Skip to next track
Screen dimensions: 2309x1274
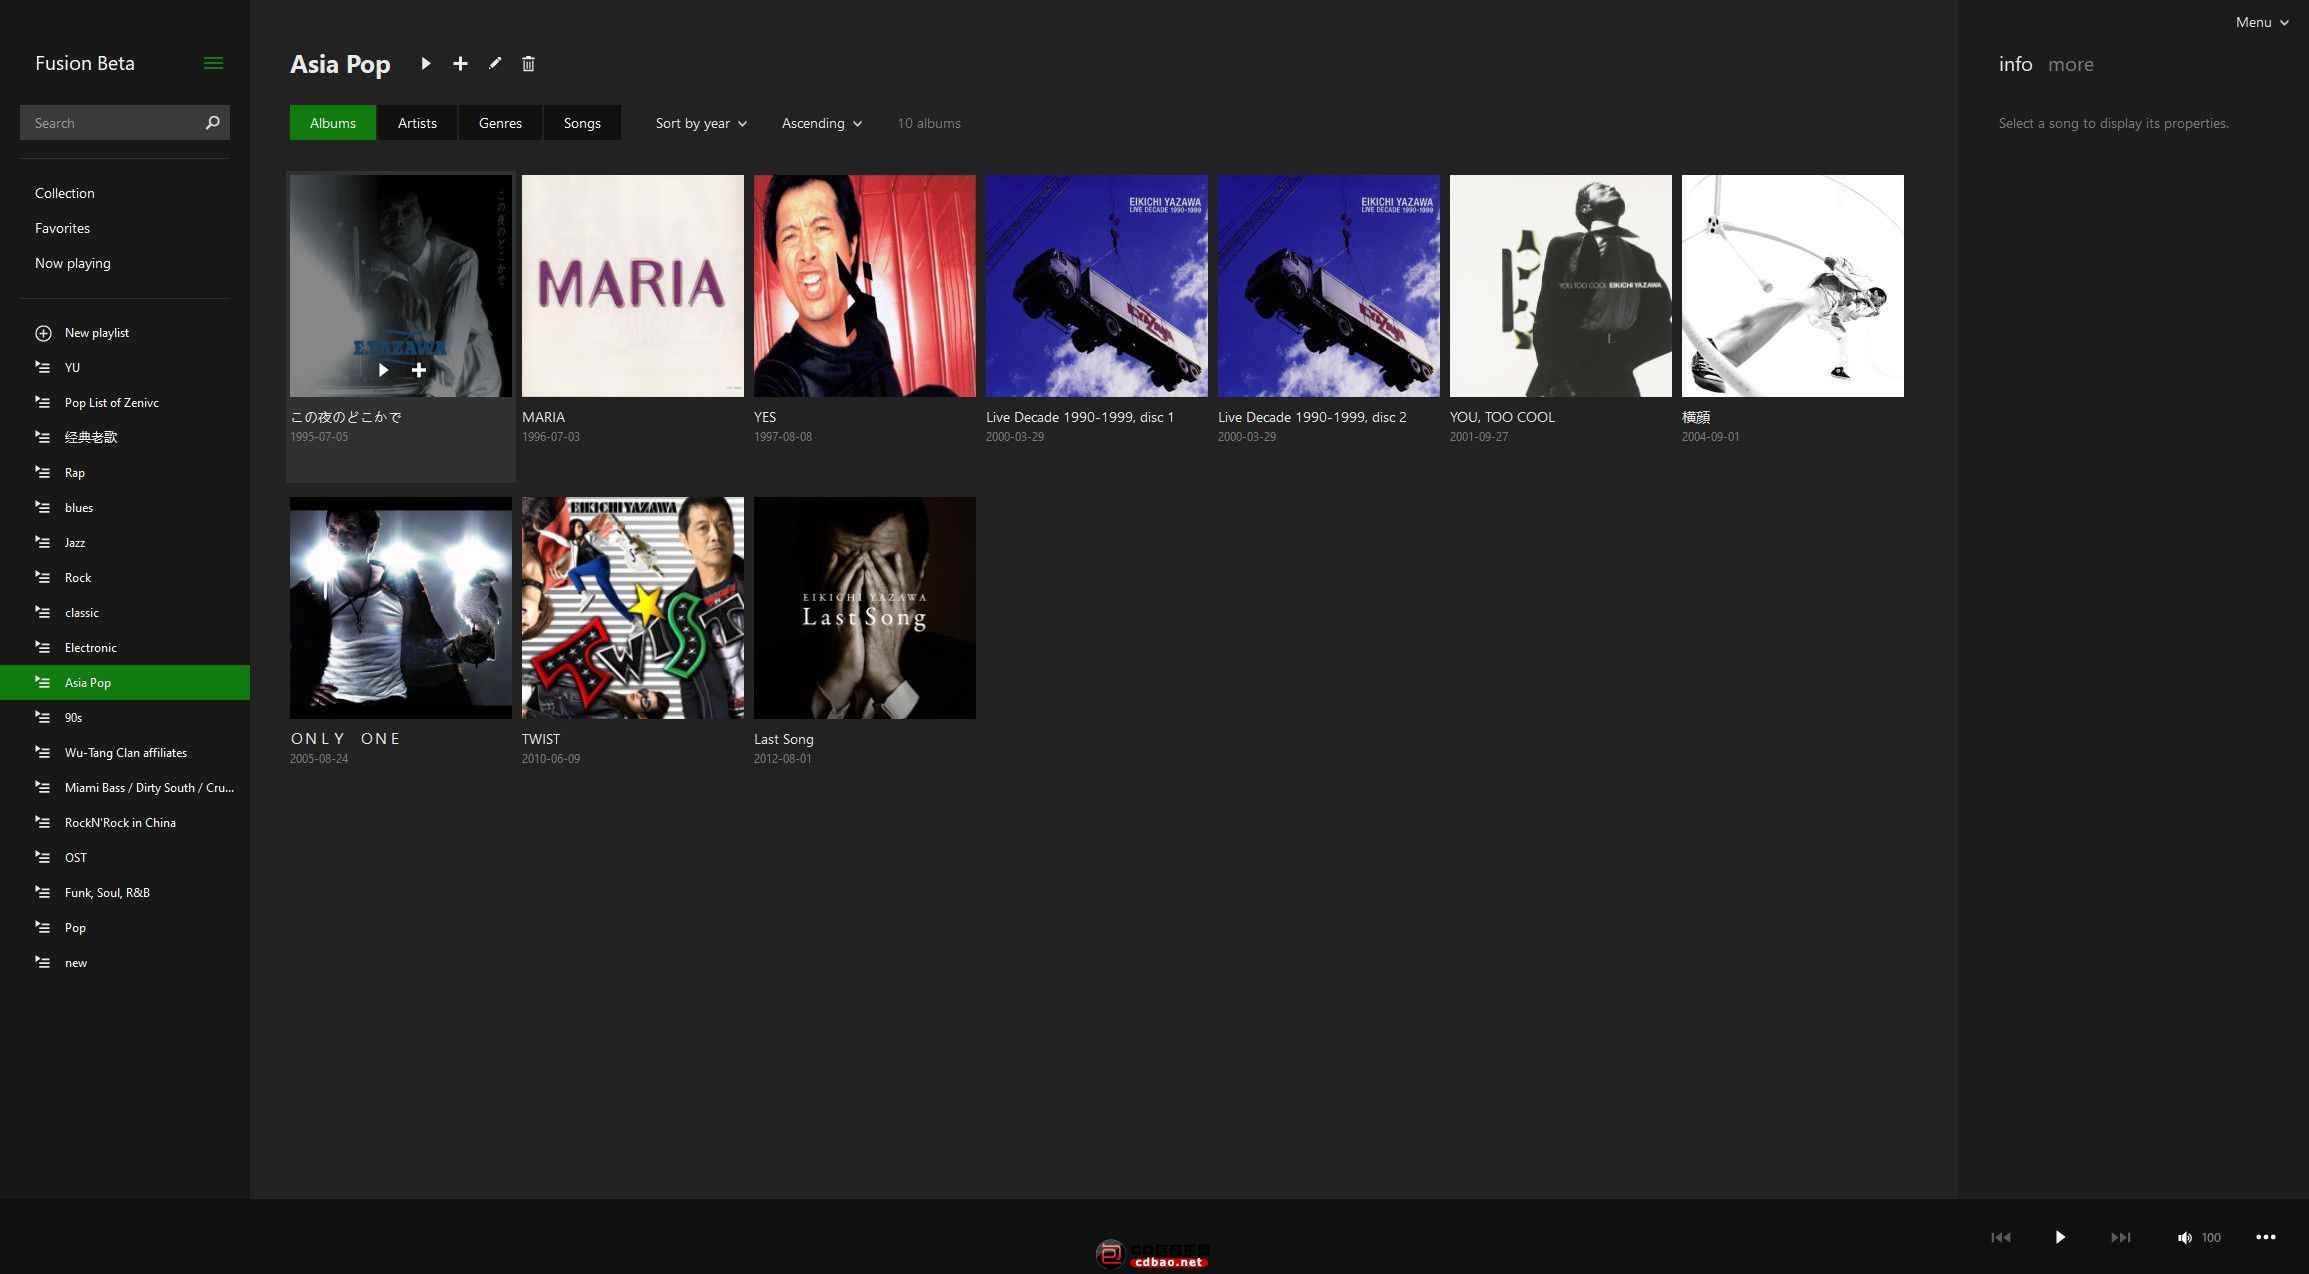(2120, 1237)
